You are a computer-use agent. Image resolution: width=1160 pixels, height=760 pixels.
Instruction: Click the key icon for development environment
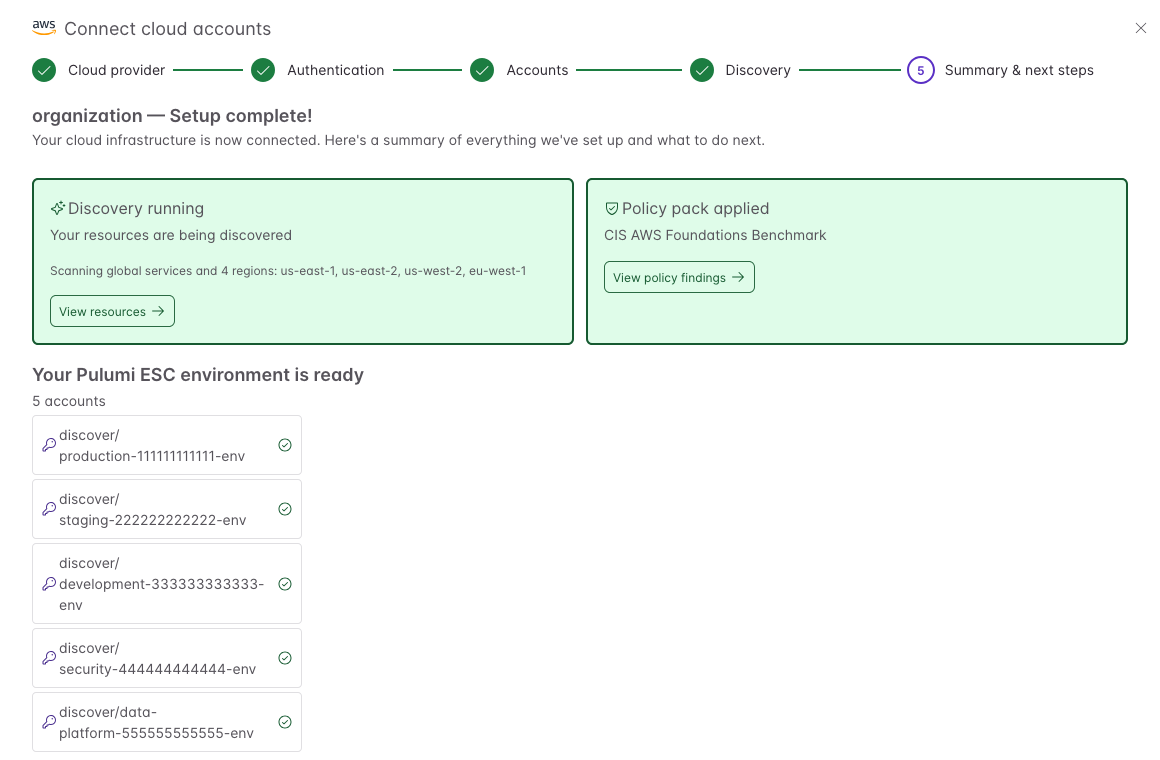coord(49,584)
